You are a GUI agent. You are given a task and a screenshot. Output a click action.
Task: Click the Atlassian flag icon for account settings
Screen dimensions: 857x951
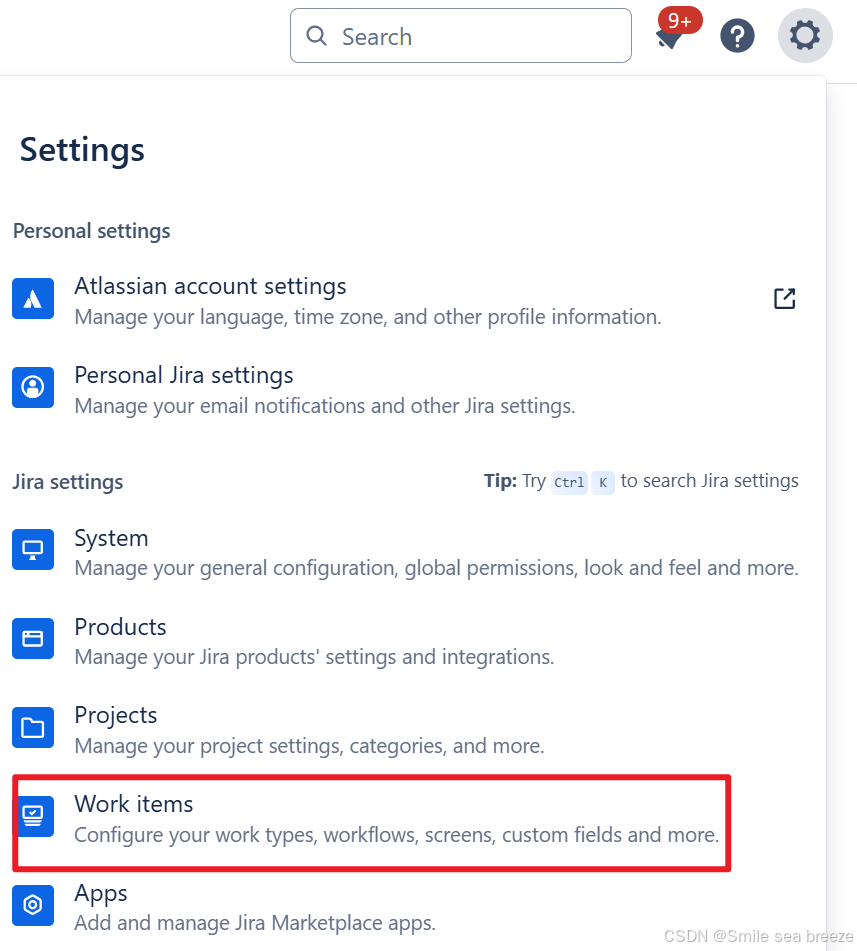coord(33,298)
